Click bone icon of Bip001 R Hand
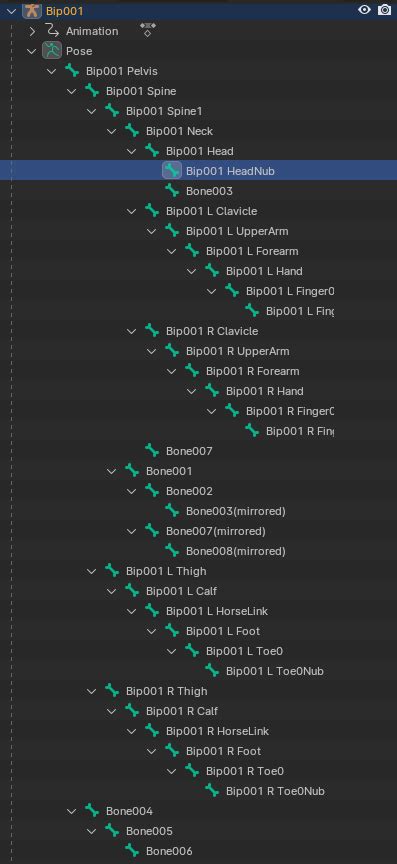 (212, 391)
